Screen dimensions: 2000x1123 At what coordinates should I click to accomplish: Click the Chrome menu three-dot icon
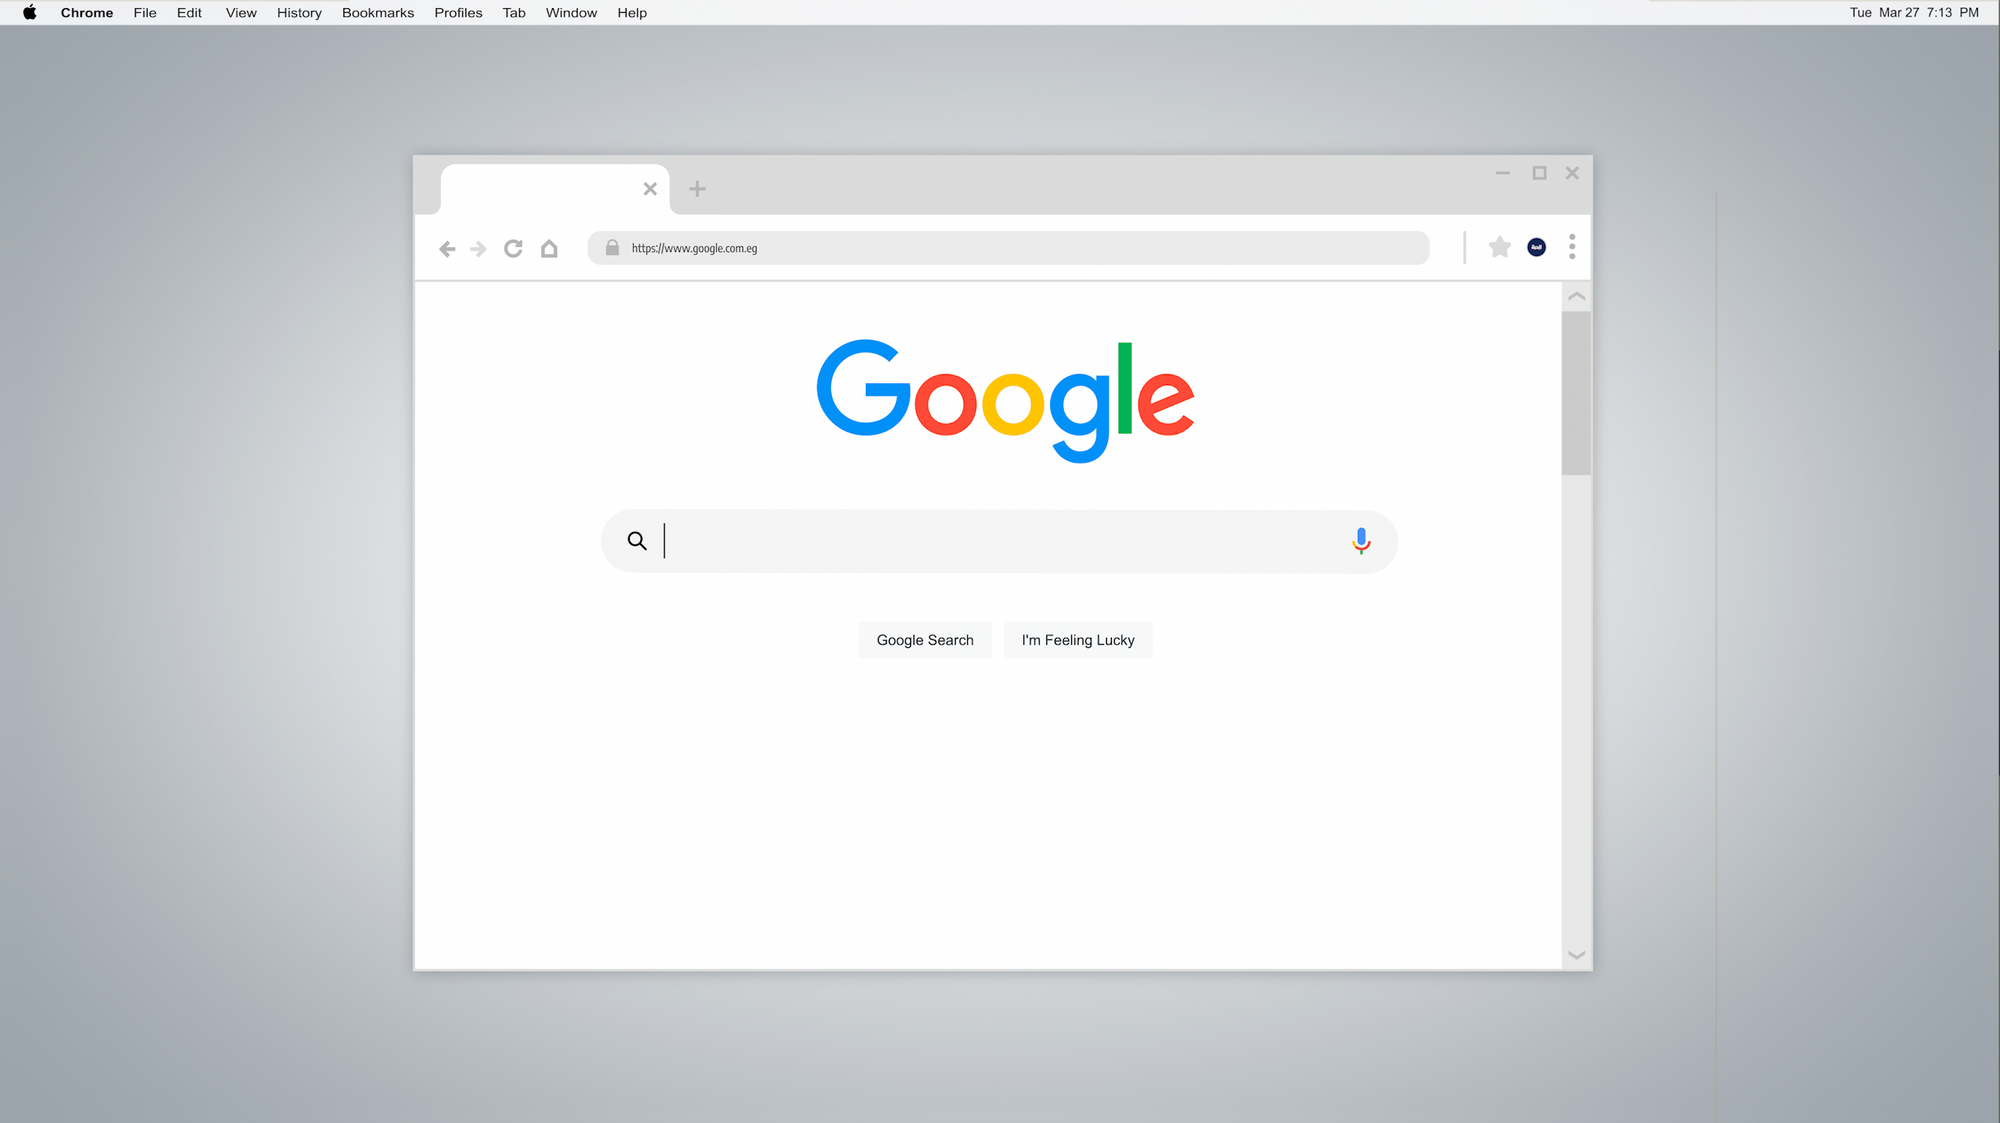click(x=1573, y=247)
